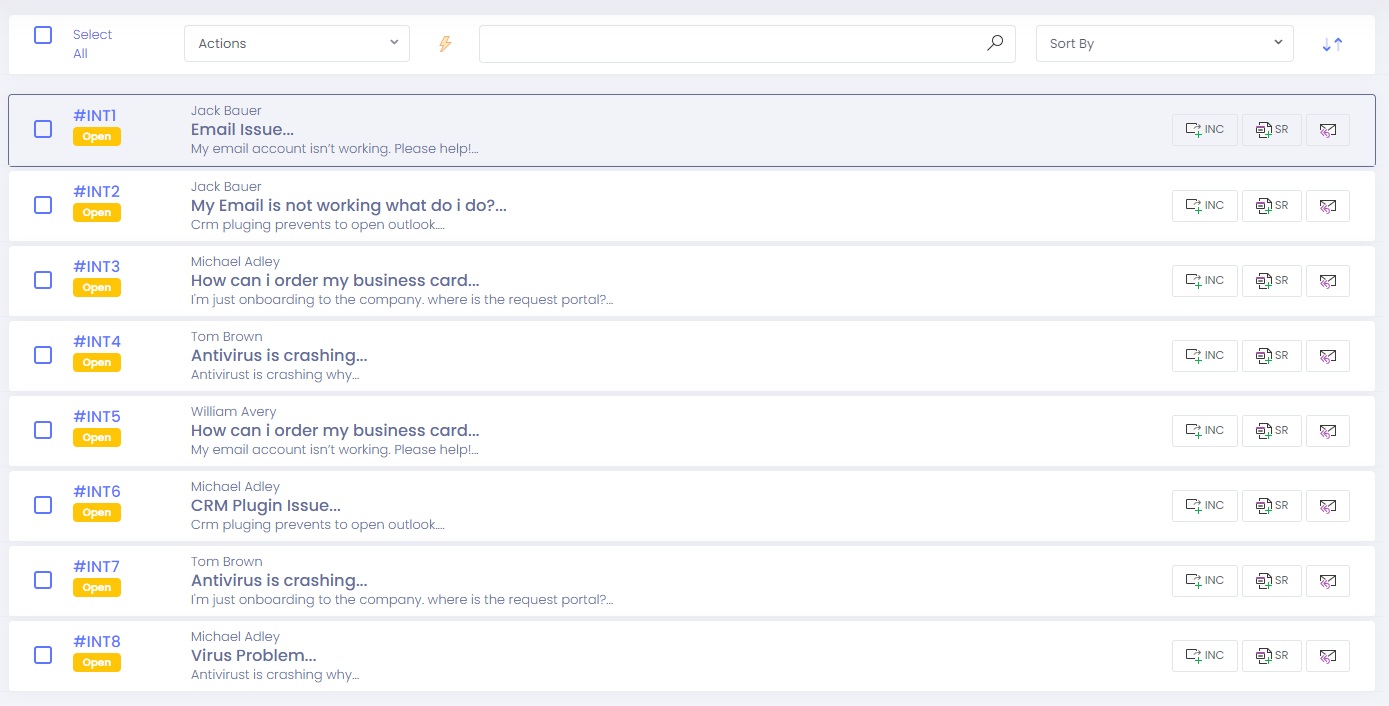Expand the Sort By dropdown

1164,44
